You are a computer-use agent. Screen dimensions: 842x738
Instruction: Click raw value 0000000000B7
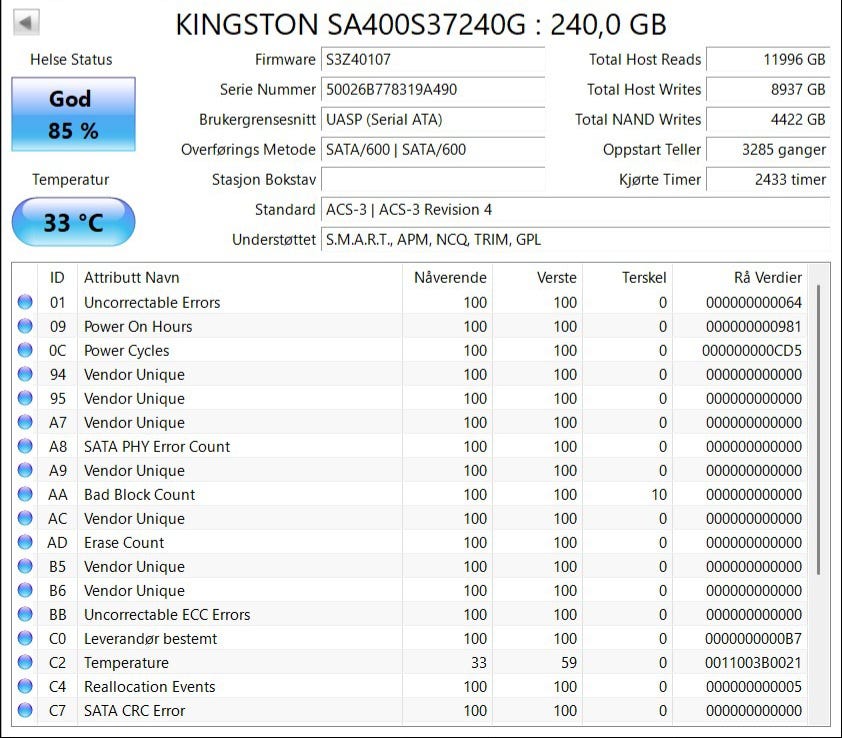[753, 639]
